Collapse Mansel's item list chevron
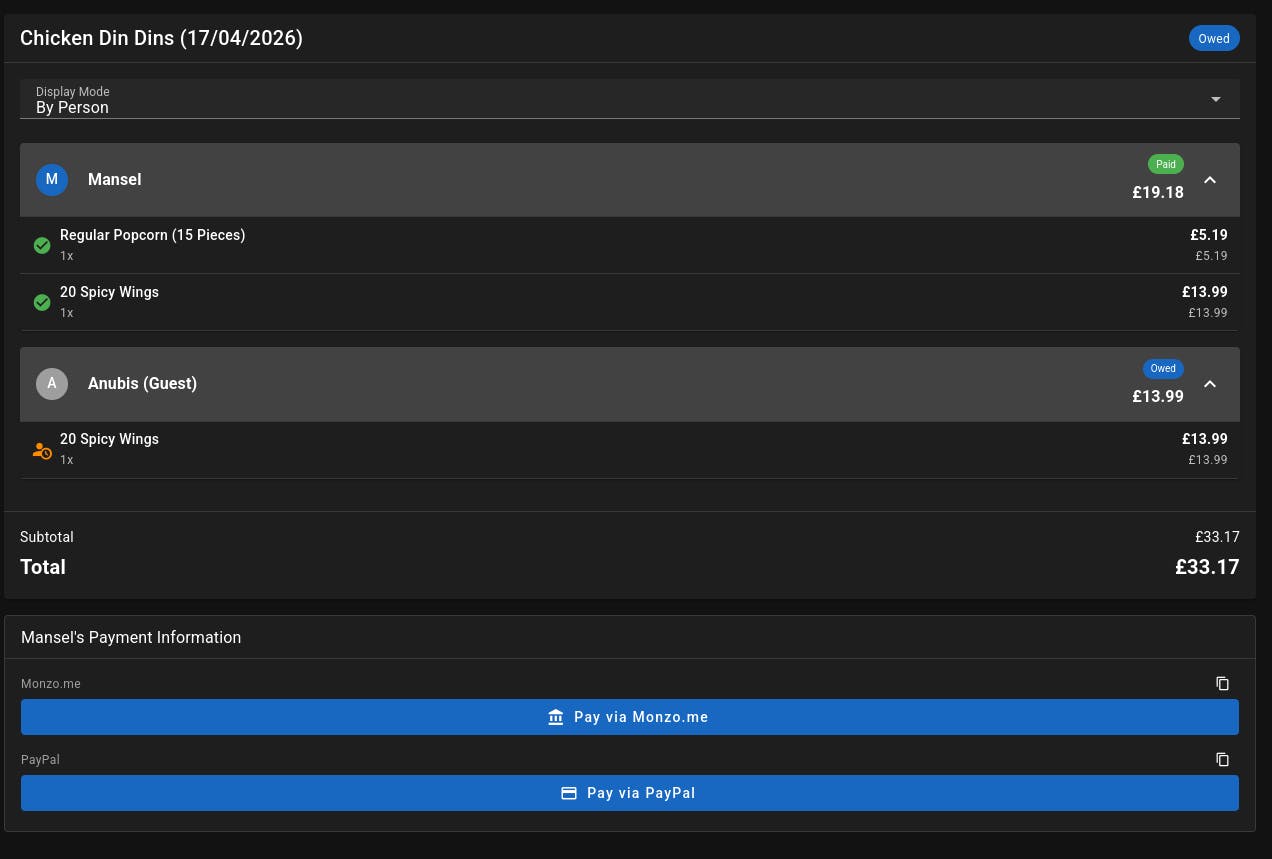Screen dimensions: 1272x859 pyautogui.click(x=1210, y=180)
